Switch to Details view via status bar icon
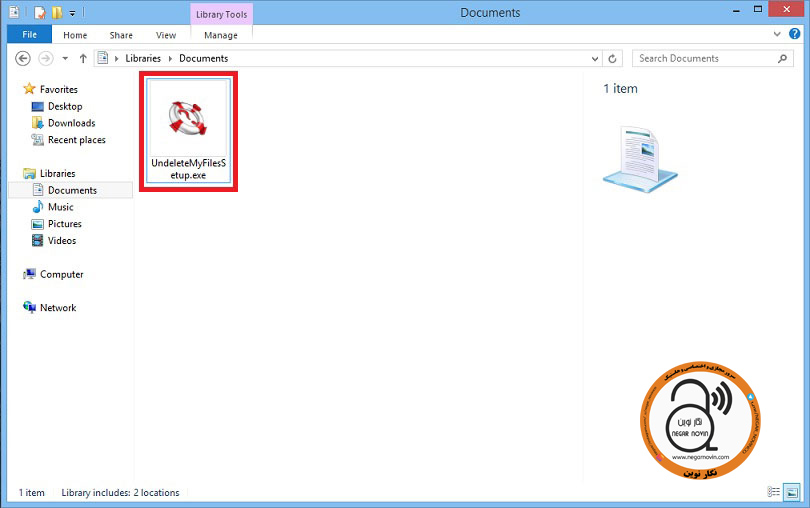This screenshot has height=508, width=810. pos(773,492)
